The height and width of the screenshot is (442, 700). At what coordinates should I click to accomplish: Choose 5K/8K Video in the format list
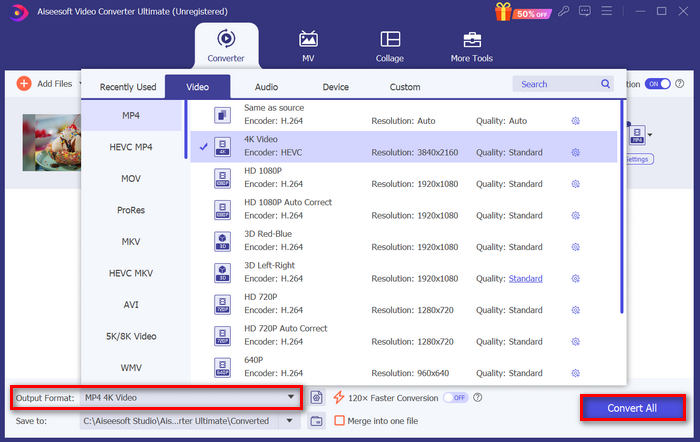point(131,336)
